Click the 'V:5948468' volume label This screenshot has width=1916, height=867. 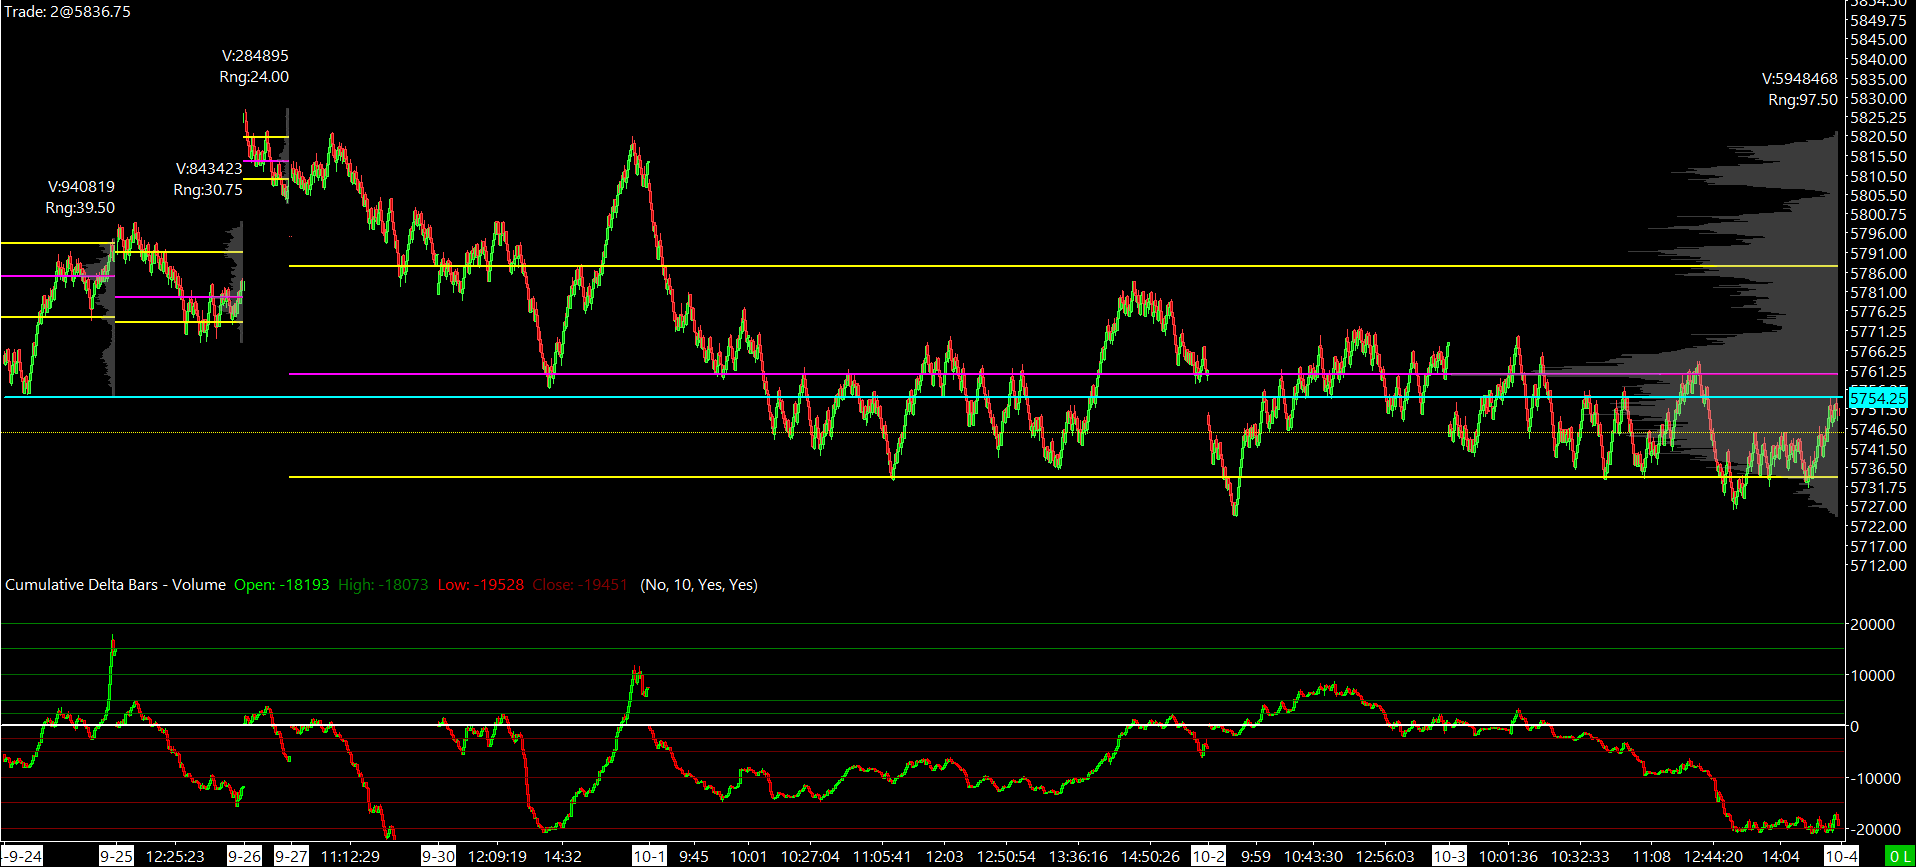click(x=1800, y=79)
